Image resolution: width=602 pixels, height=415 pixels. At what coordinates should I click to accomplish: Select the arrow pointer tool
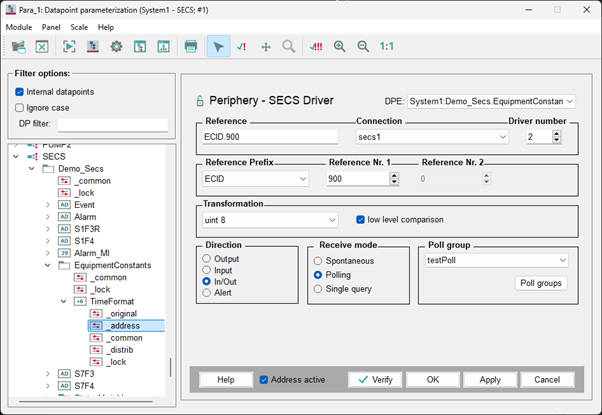pos(218,47)
